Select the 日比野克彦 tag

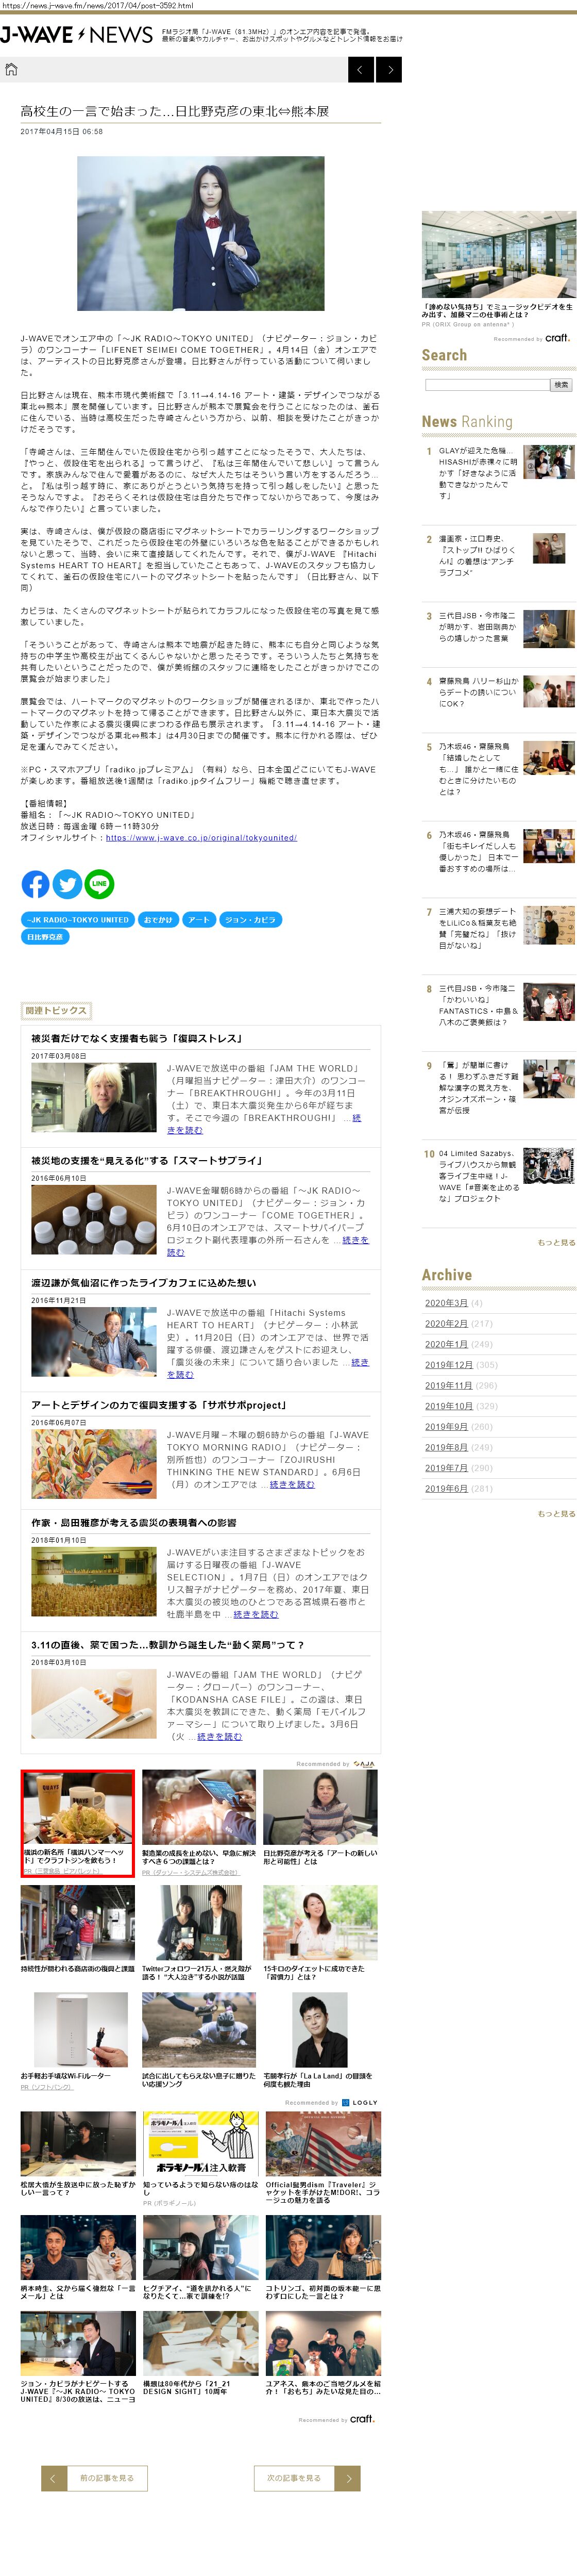coord(45,937)
